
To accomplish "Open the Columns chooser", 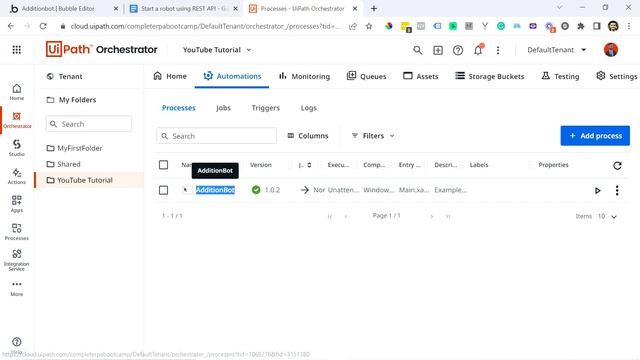I will click(x=308, y=136).
